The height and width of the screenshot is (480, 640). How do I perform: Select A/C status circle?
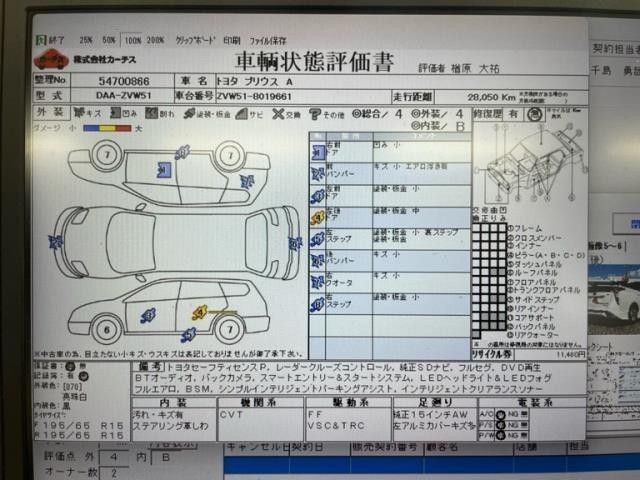tap(500, 415)
